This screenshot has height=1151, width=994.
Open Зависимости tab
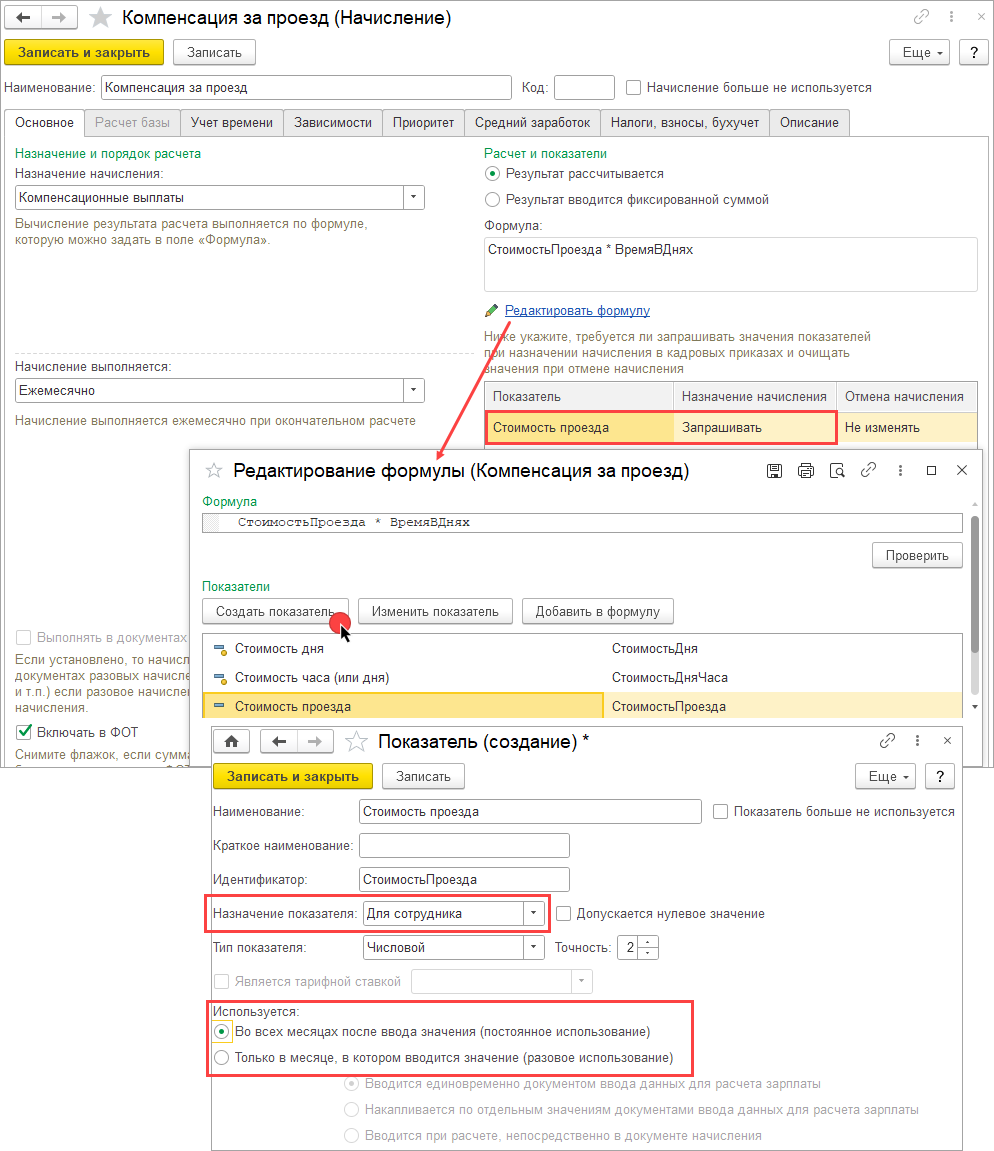[333, 123]
